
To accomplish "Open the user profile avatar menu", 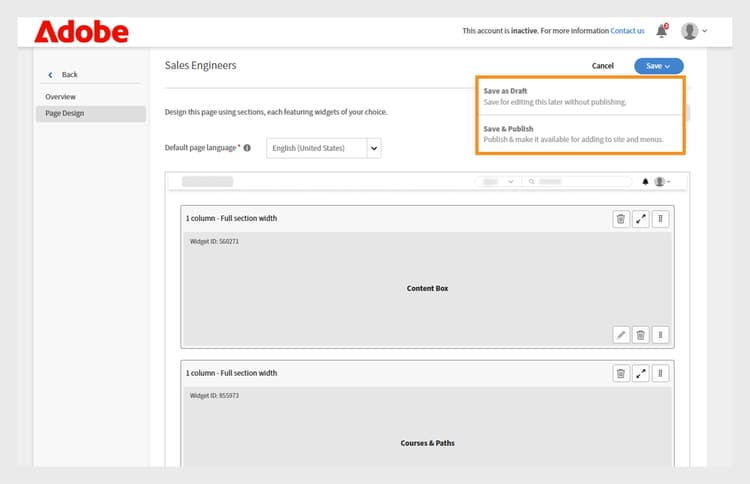I will pyautogui.click(x=691, y=31).
